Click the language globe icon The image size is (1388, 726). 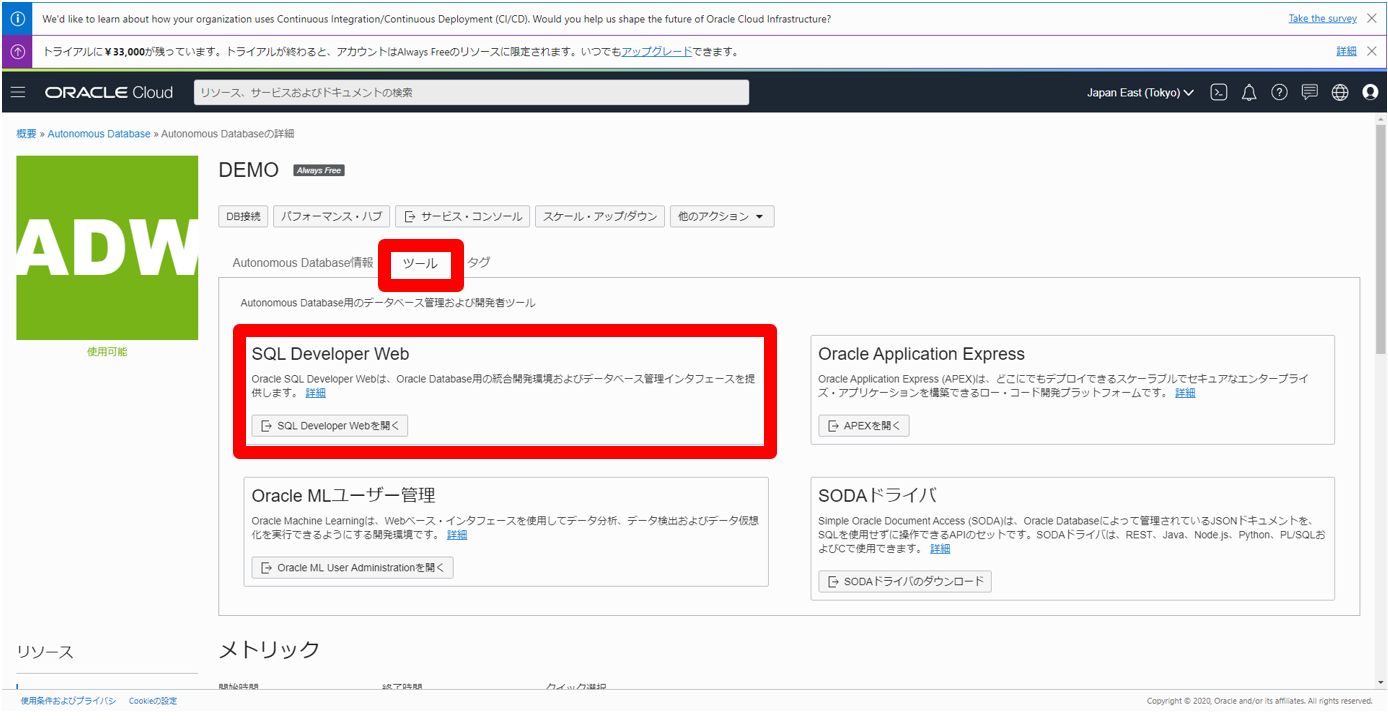pyautogui.click(x=1340, y=92)
